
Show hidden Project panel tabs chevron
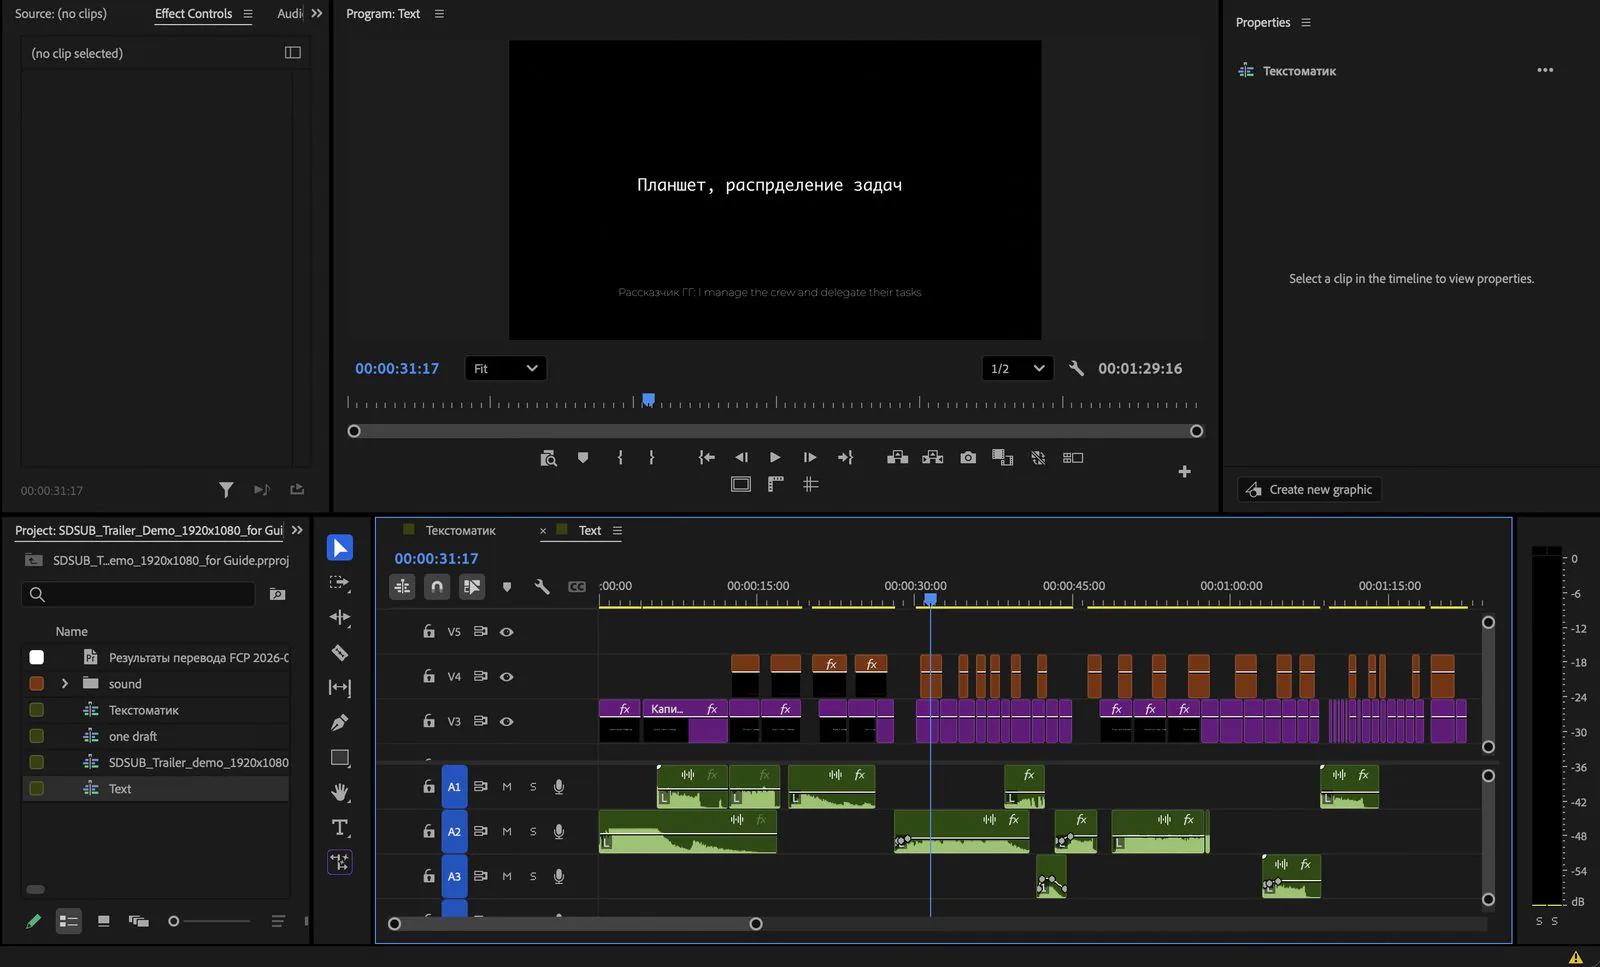coord(297,530)
